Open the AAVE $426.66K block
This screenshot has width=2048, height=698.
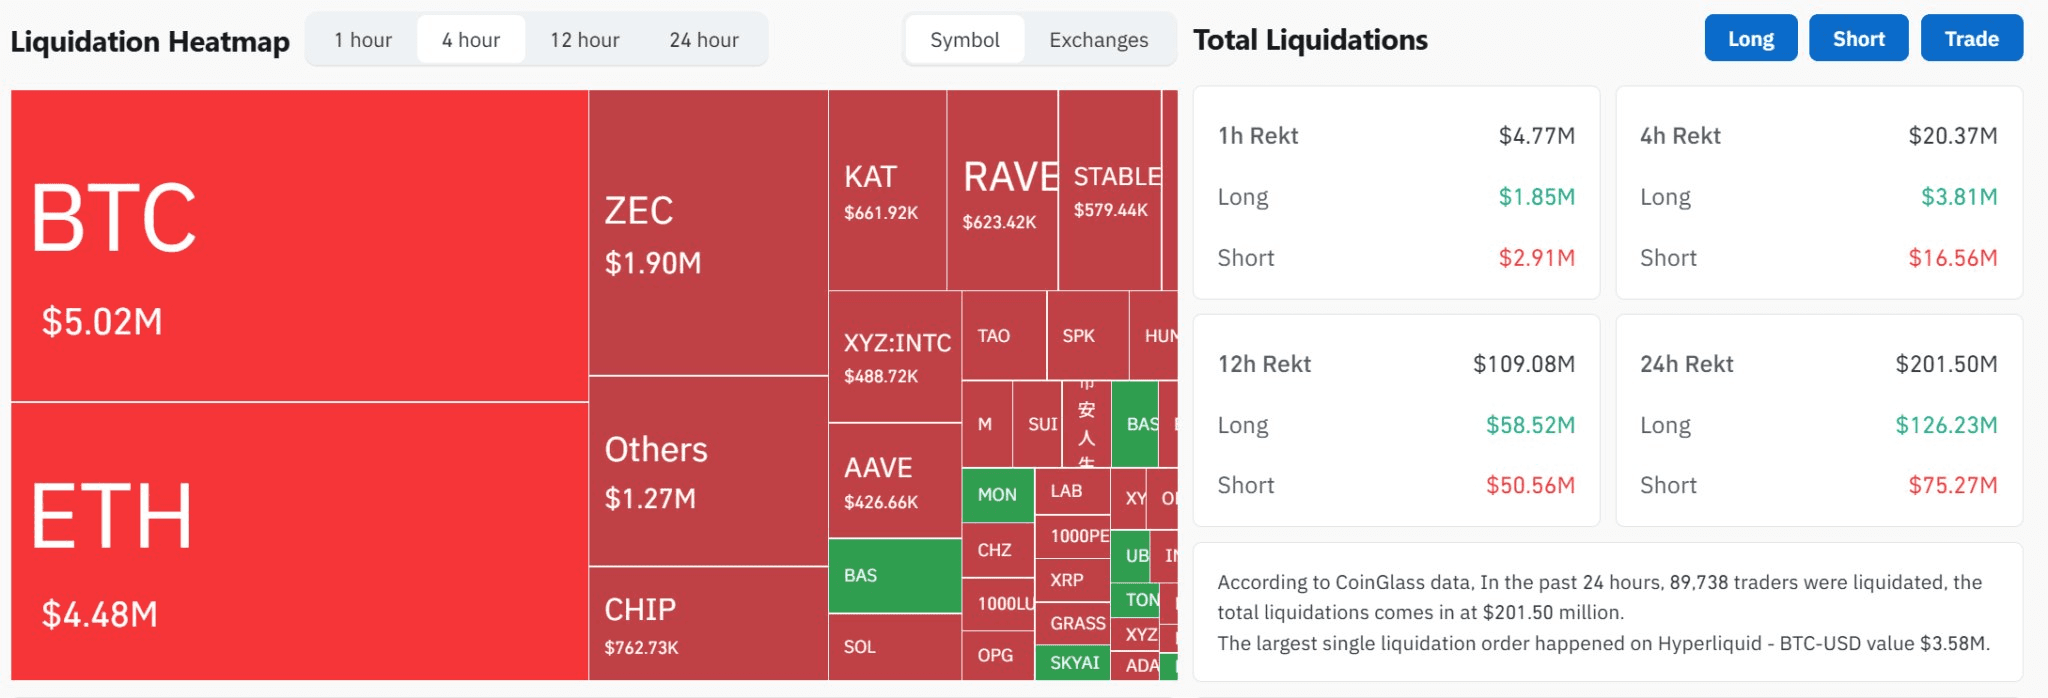click(x=894, y=481)
